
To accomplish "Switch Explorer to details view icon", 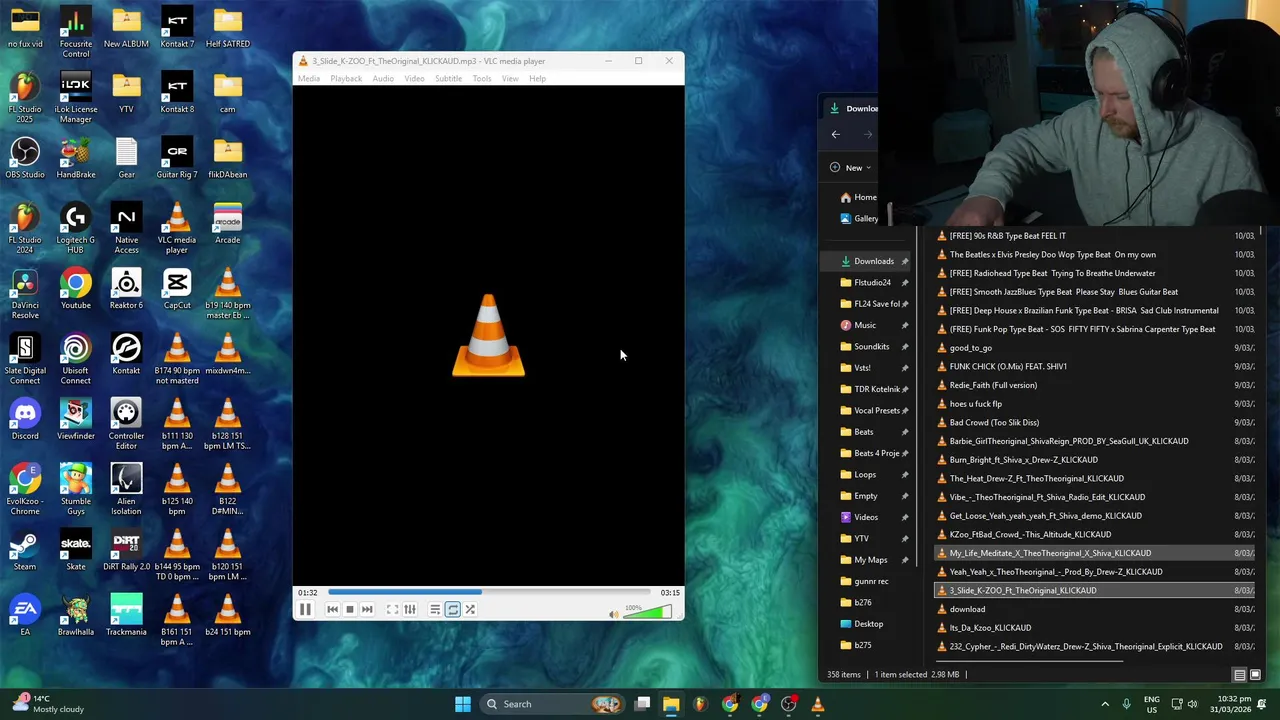I will click(1239, 675).
